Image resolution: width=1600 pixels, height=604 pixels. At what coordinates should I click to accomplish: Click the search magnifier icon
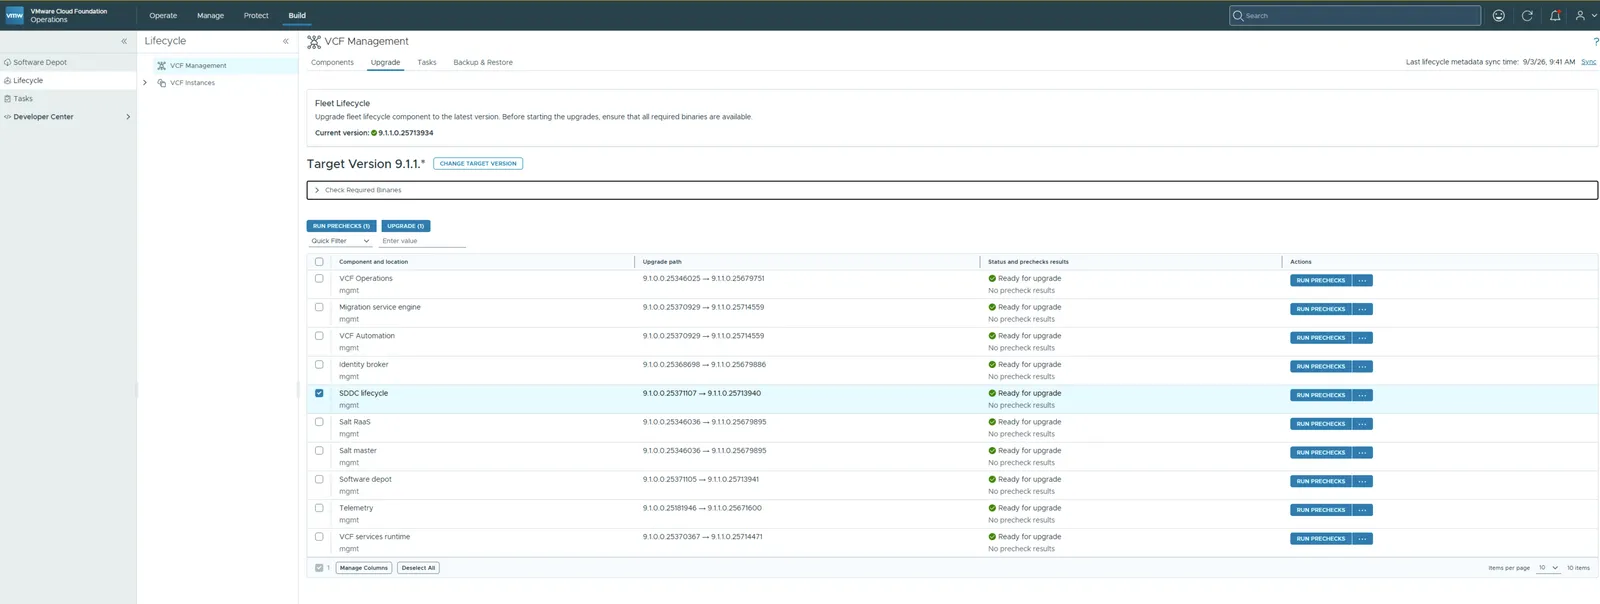[1238, 15]
